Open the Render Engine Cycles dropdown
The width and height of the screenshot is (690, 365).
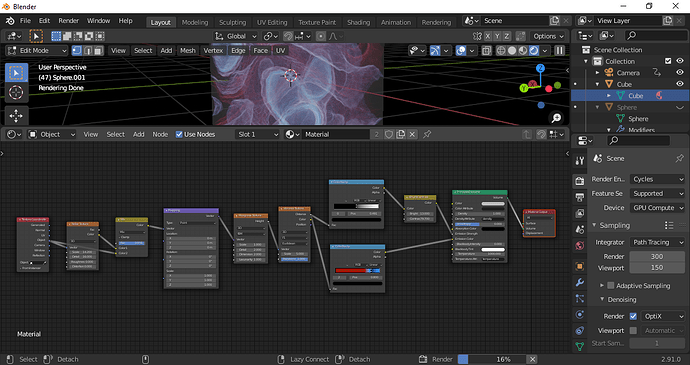click(x=657, y=179)
